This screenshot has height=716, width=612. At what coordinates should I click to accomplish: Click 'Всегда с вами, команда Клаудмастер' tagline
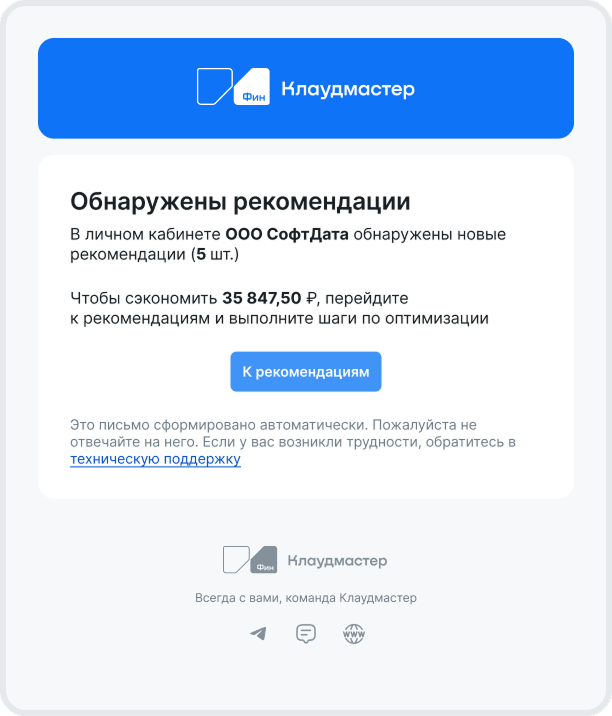pos(306,598)
